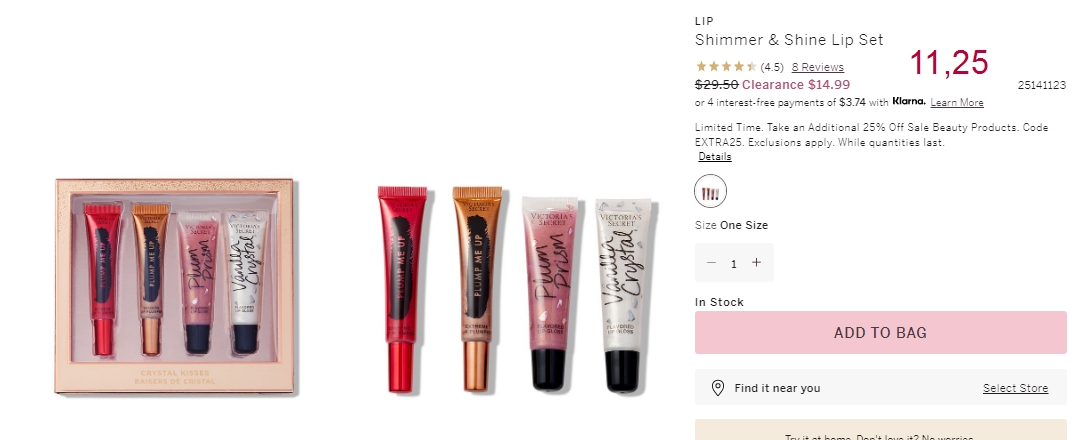
Task: Open the boxed lip set product image
Action: point(175,286)
